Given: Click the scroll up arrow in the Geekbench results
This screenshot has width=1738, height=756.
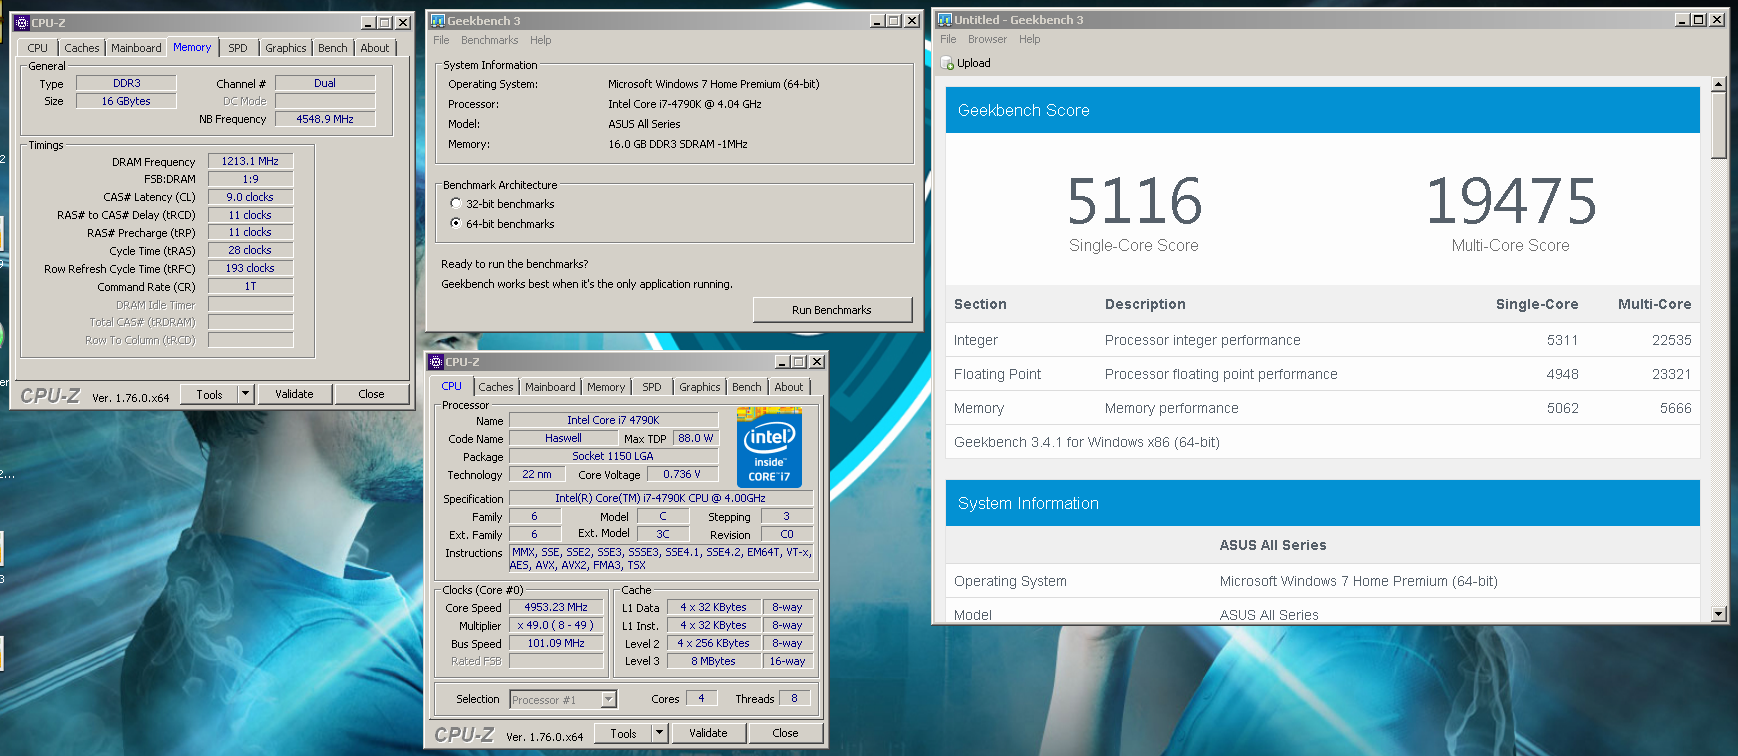Looking at the screenshot, I should click(1719, 85).
